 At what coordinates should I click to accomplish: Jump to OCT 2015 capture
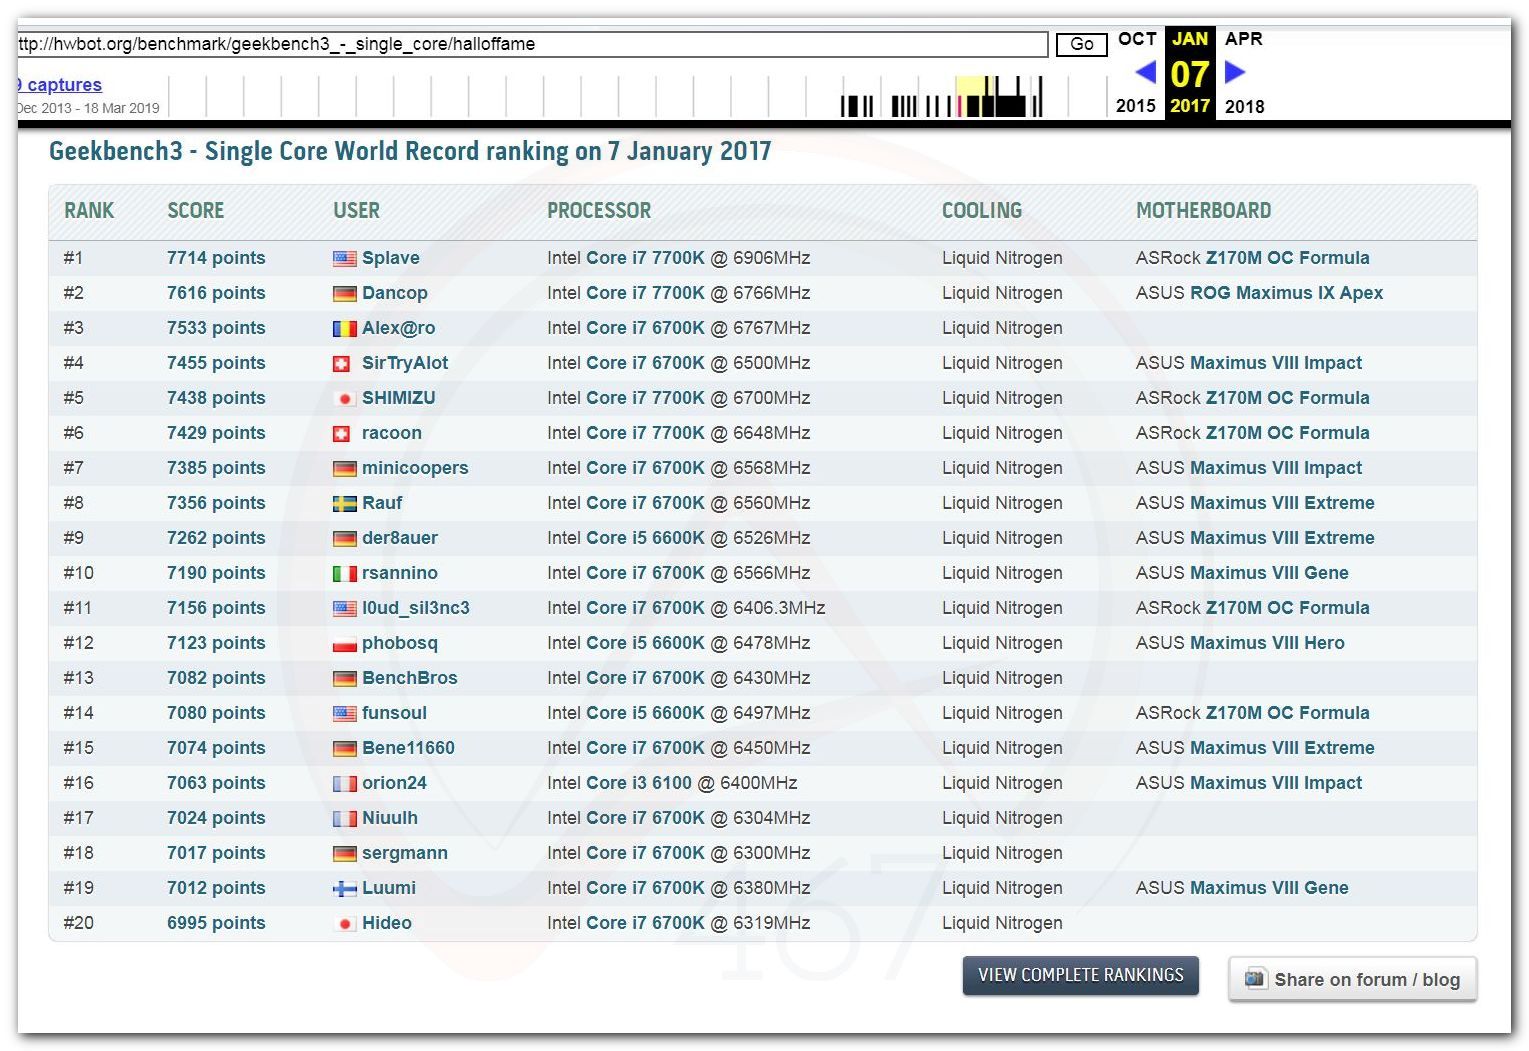pyautogui.click(x=1137, y=39)
